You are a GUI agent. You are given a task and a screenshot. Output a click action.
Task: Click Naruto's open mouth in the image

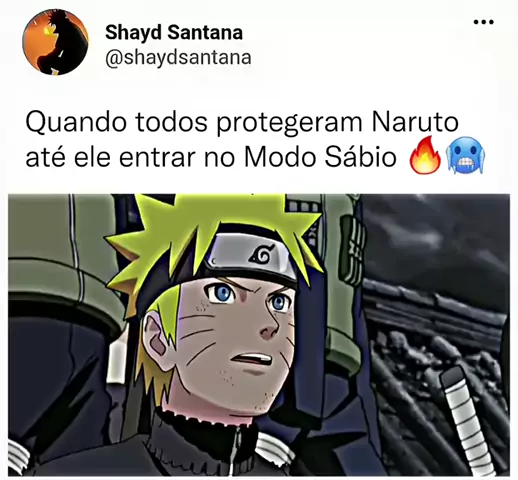[x=251, y=360]
